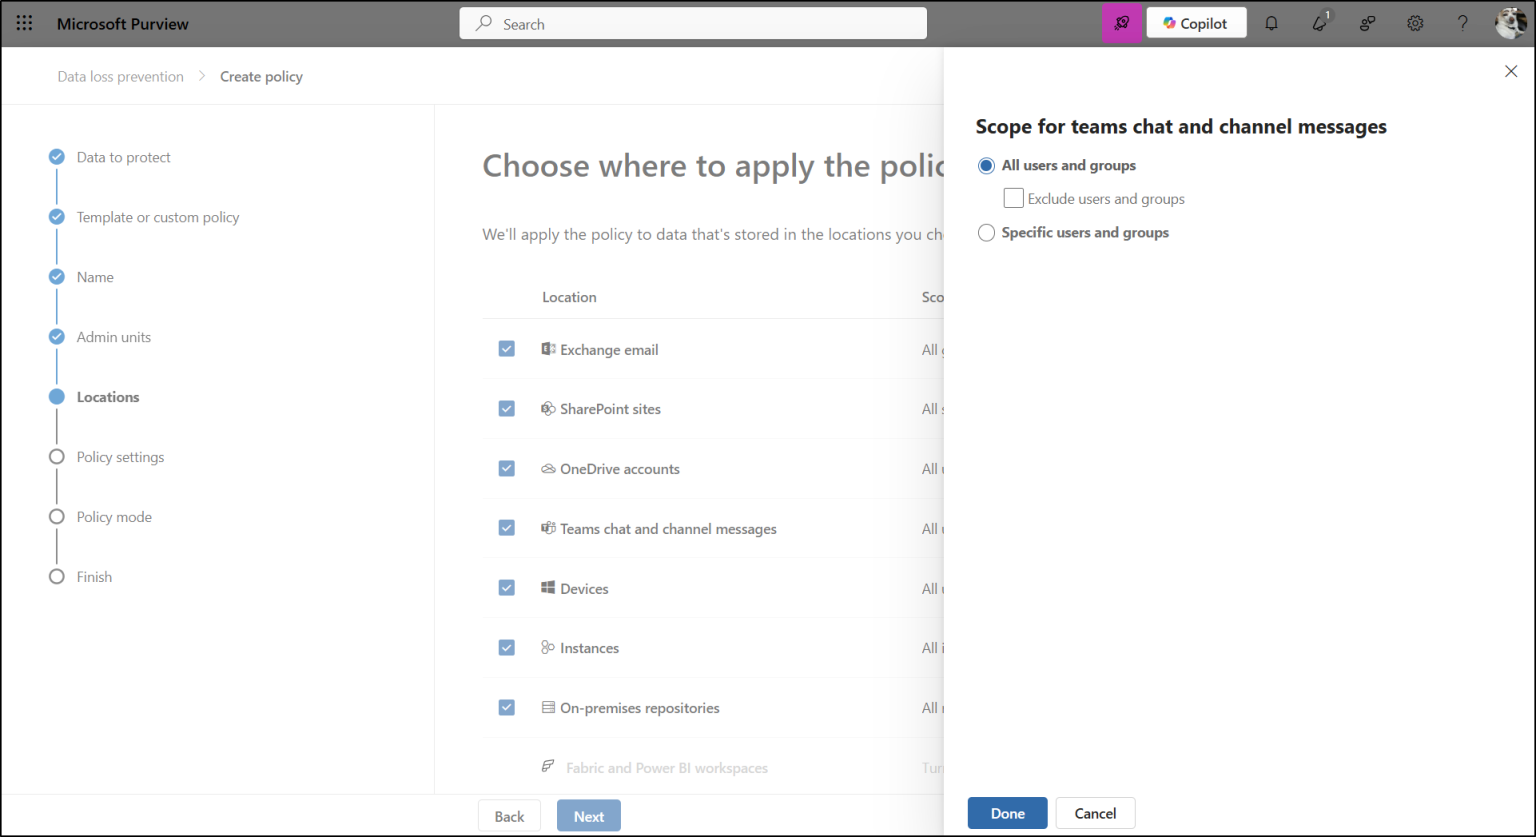Open the Help question mark menu

(1462, 22)
